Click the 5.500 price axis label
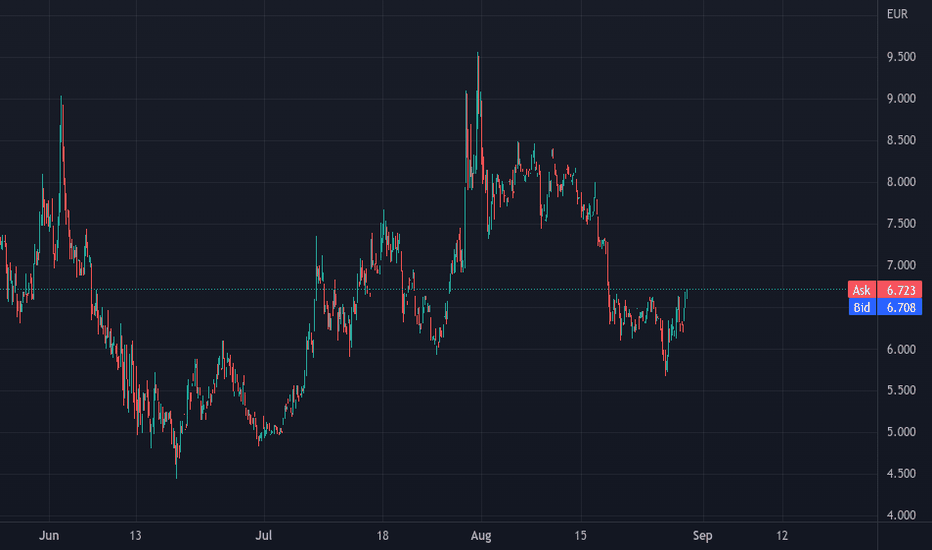 click(x=901, y=391)
